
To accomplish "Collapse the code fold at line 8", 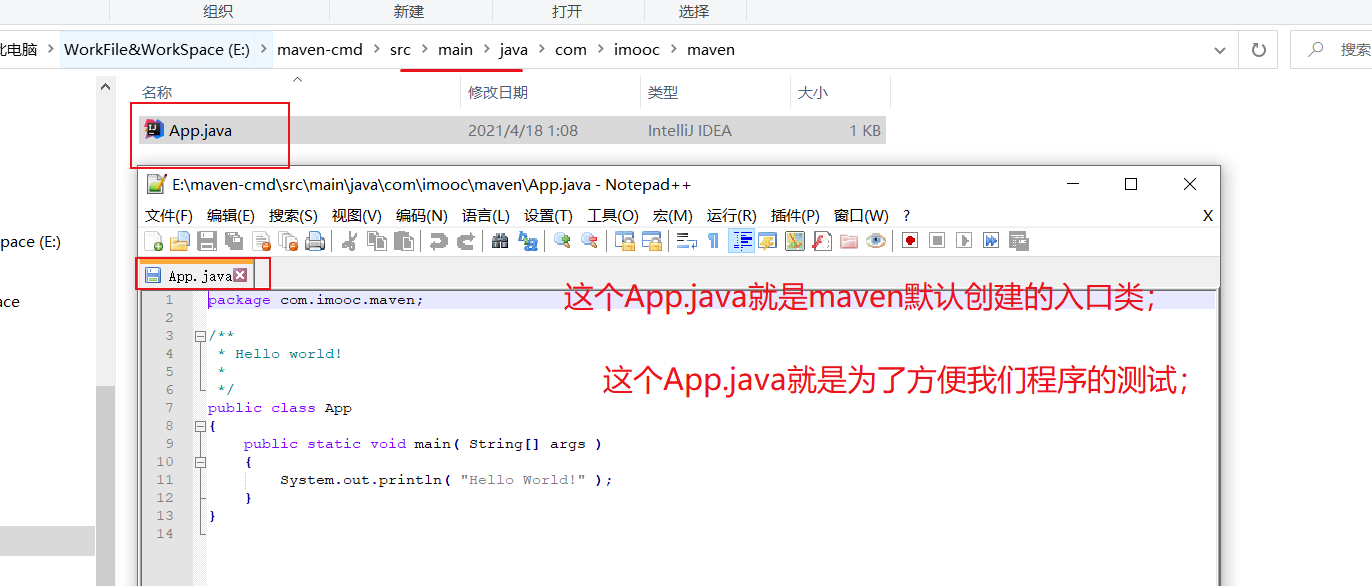I will (x=200, y=425).
